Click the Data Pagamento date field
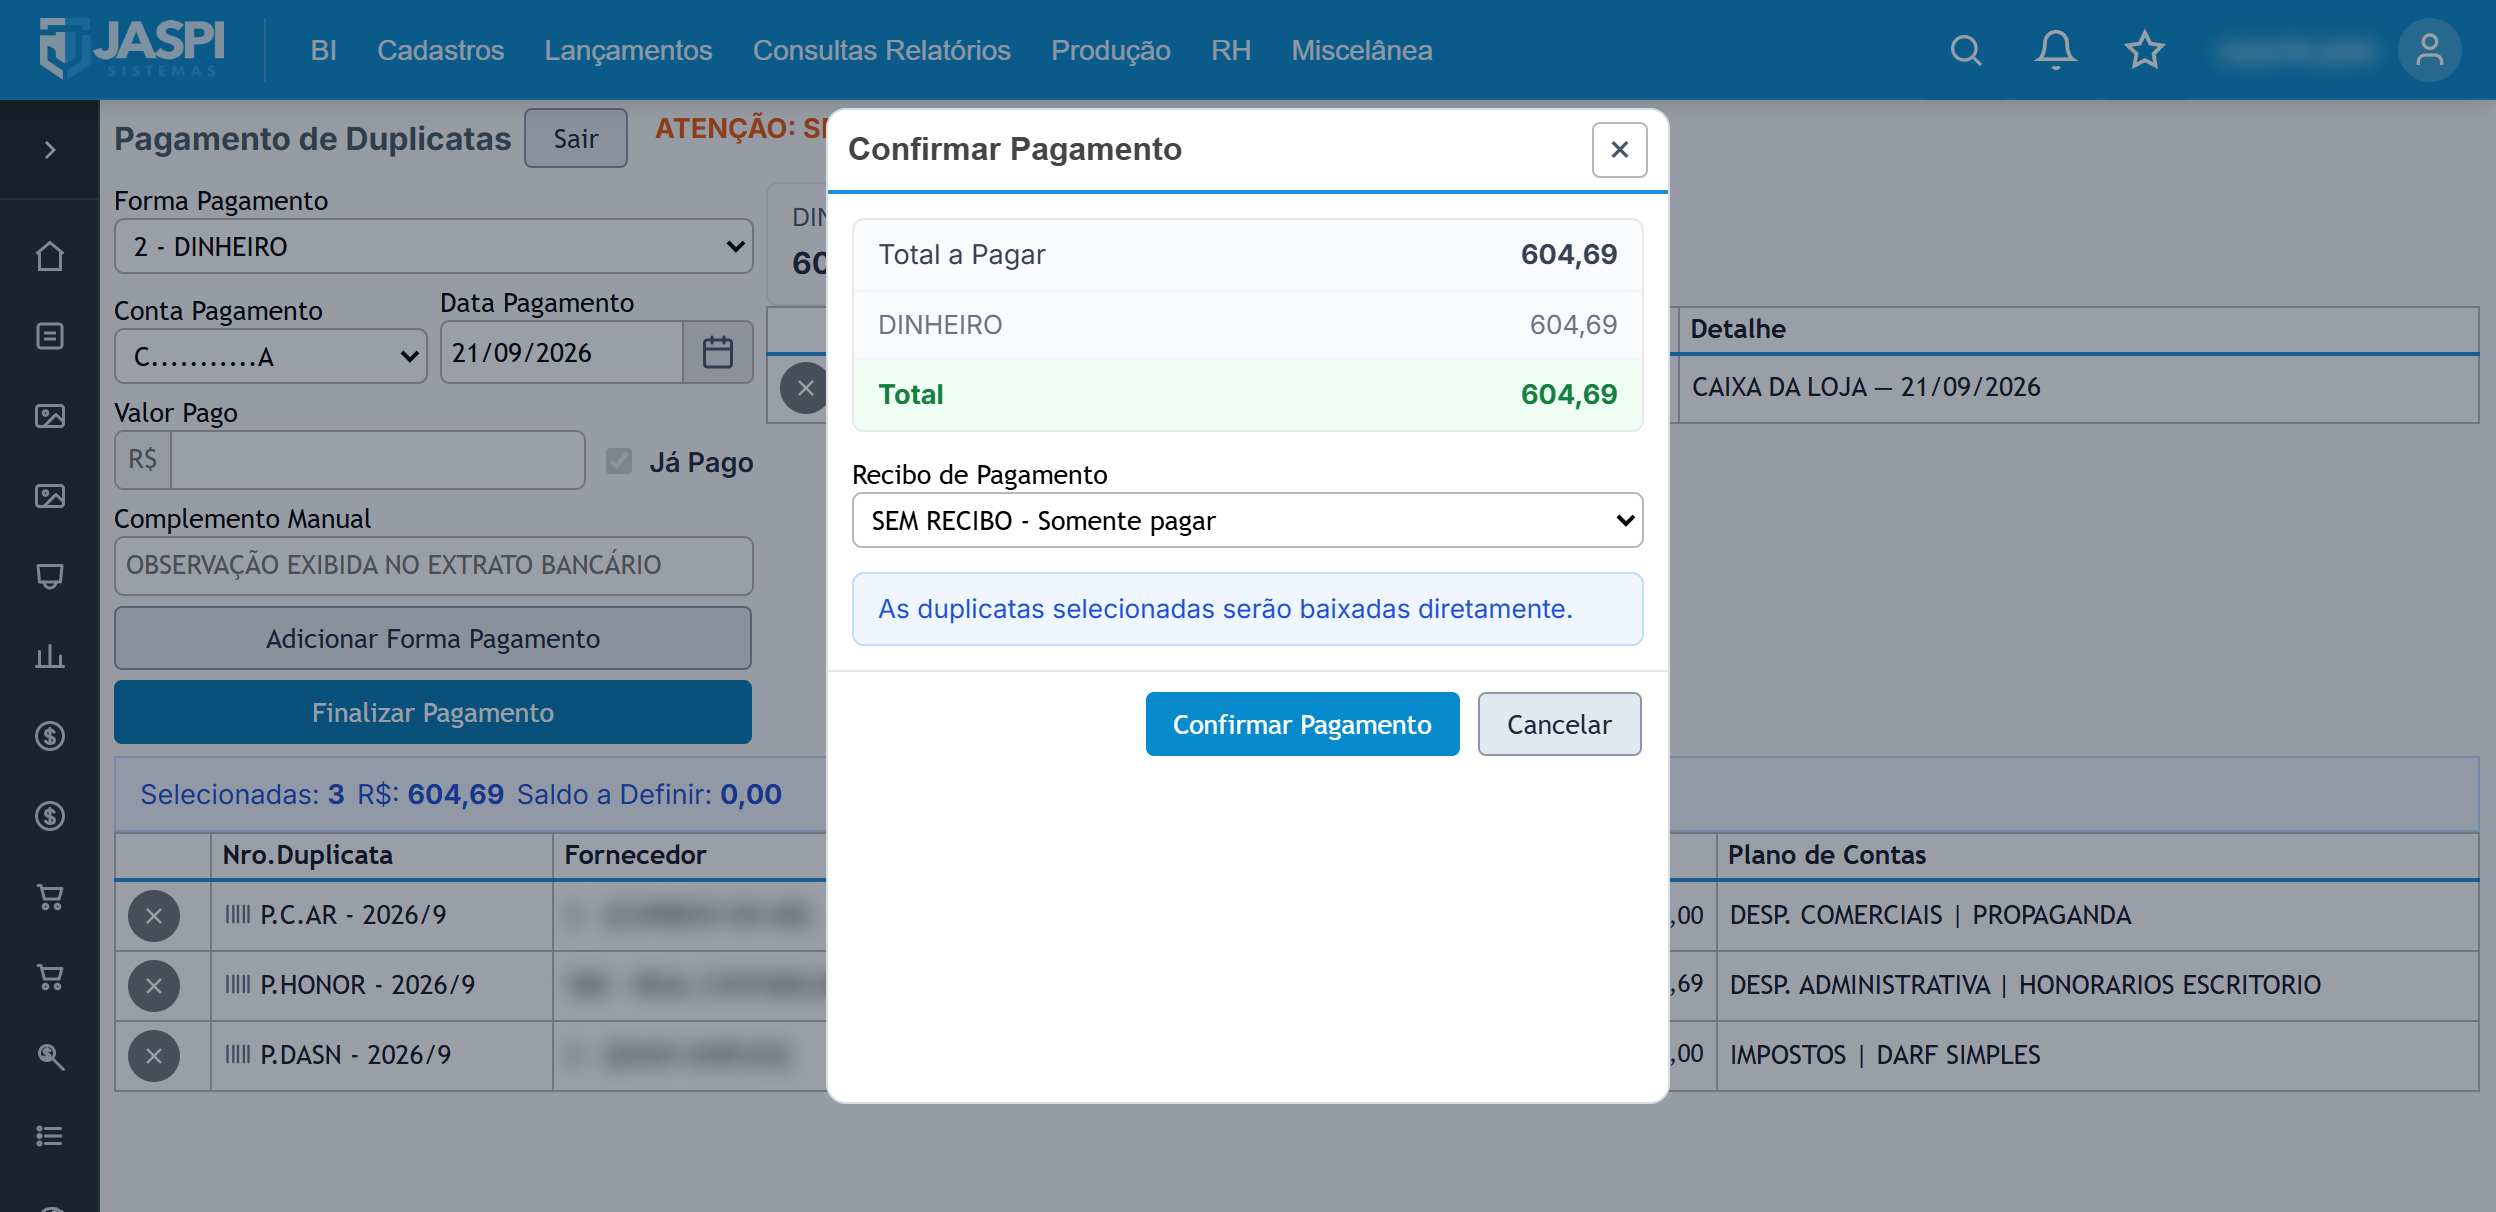 562,352
